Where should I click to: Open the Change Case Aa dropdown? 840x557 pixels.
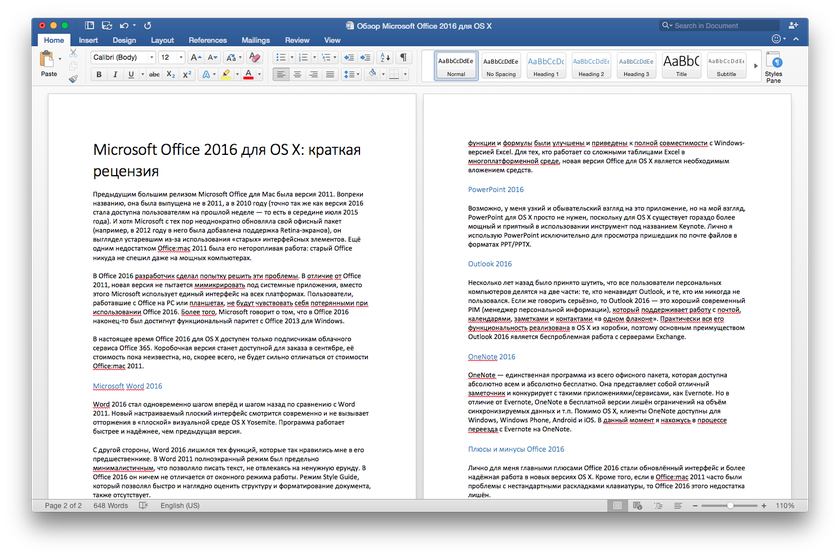234,57
